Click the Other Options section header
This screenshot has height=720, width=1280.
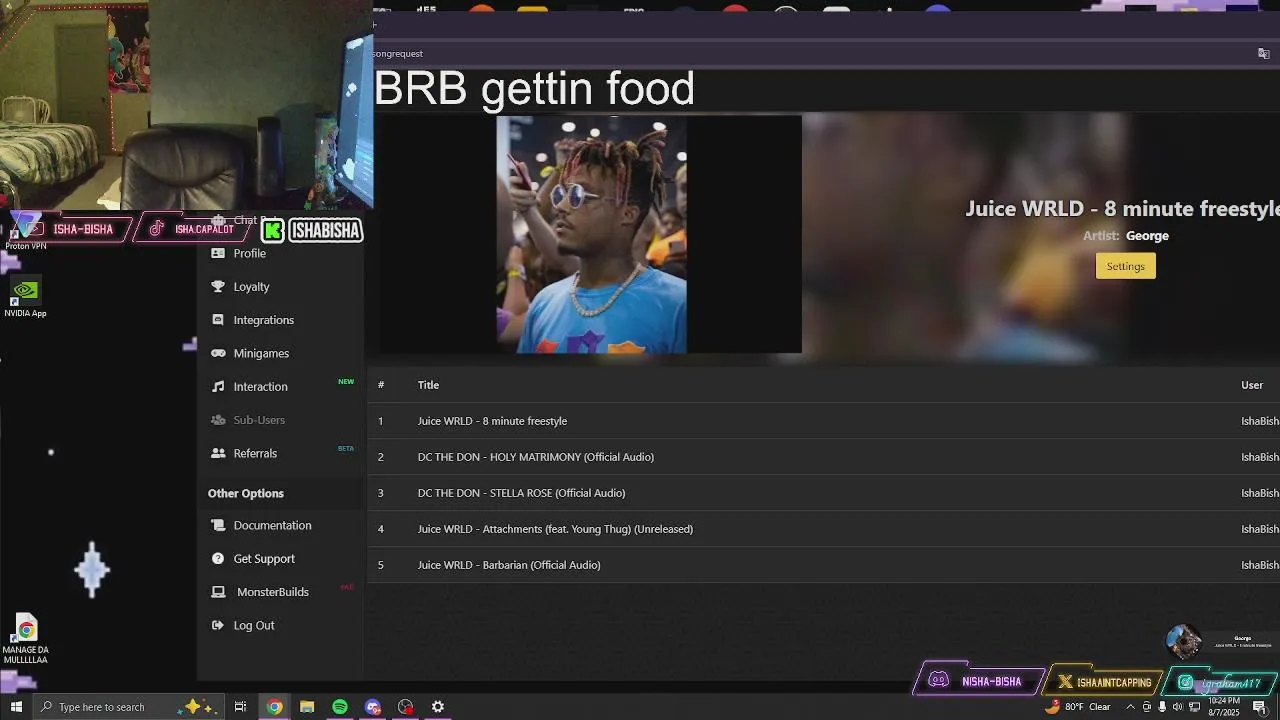(246, 493)
